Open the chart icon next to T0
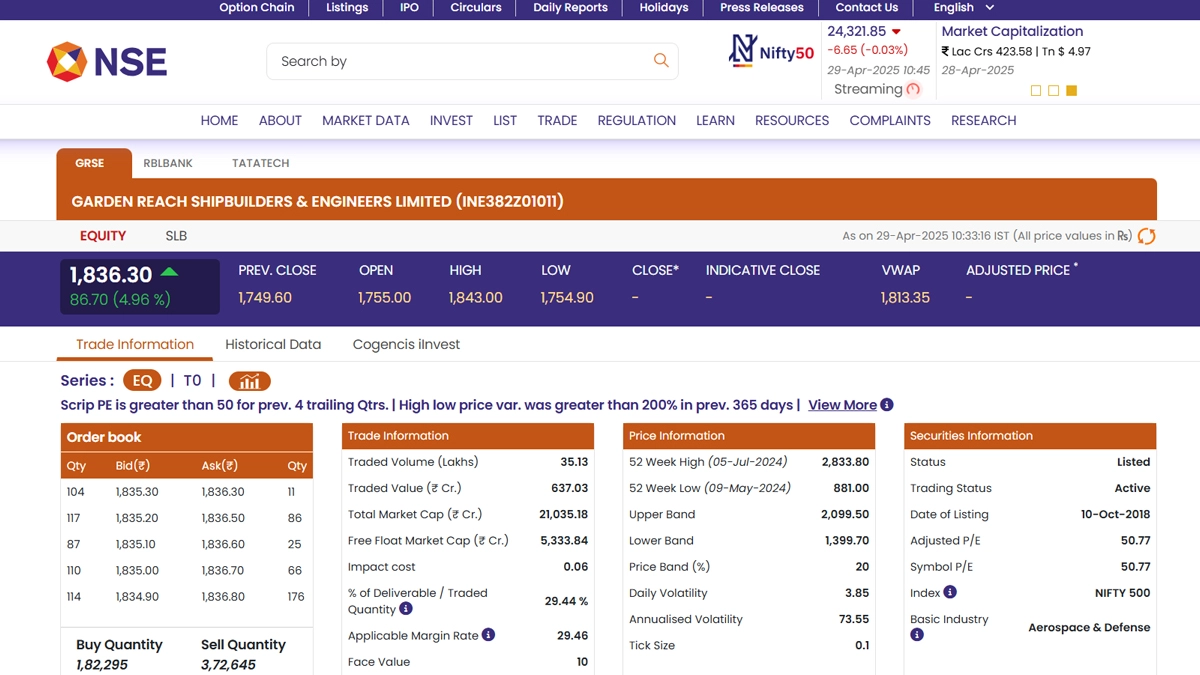Image resolution: width=1200 pixels, height=675 pixels. click(x=249, y=381)
